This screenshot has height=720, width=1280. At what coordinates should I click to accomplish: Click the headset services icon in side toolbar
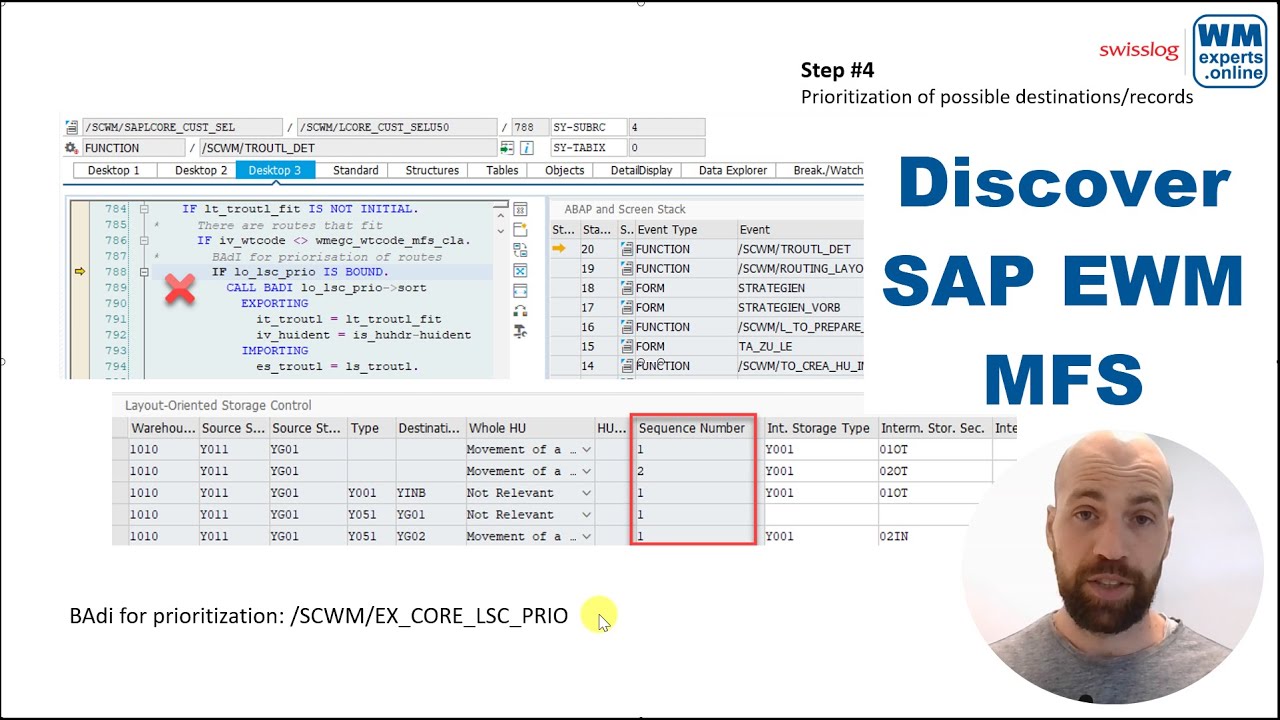point(520,311)
